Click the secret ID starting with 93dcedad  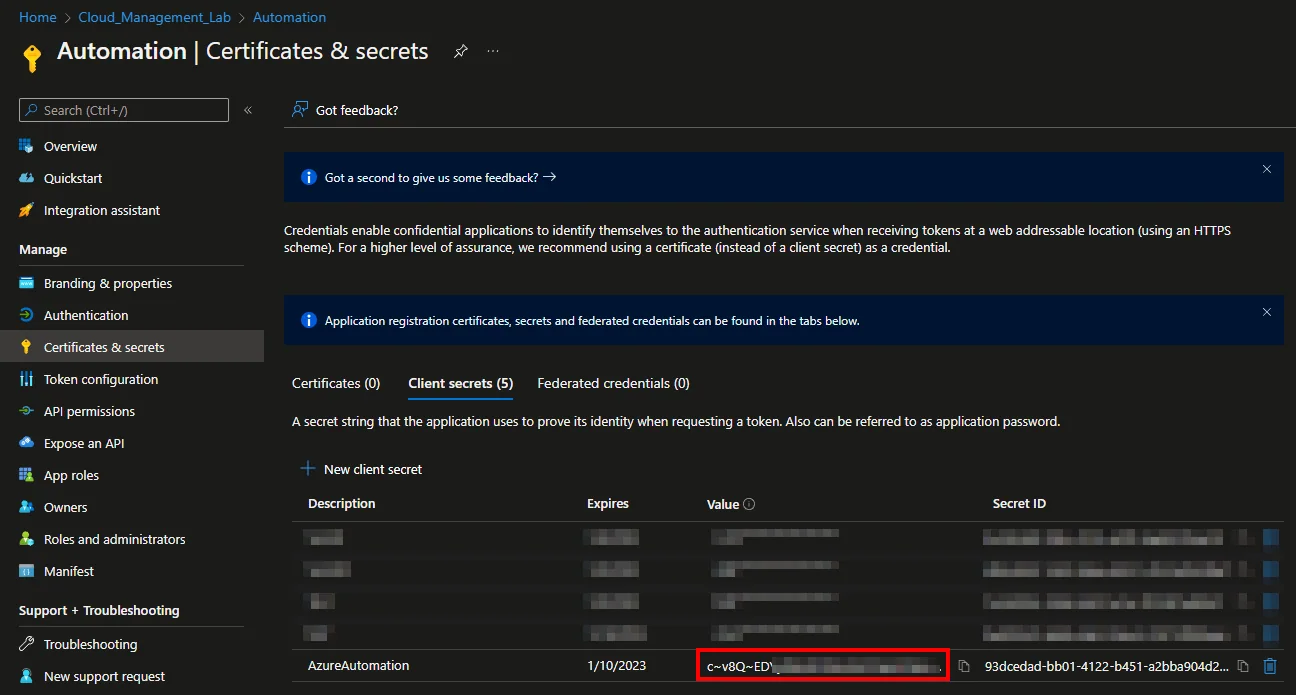click(1107, 666)
